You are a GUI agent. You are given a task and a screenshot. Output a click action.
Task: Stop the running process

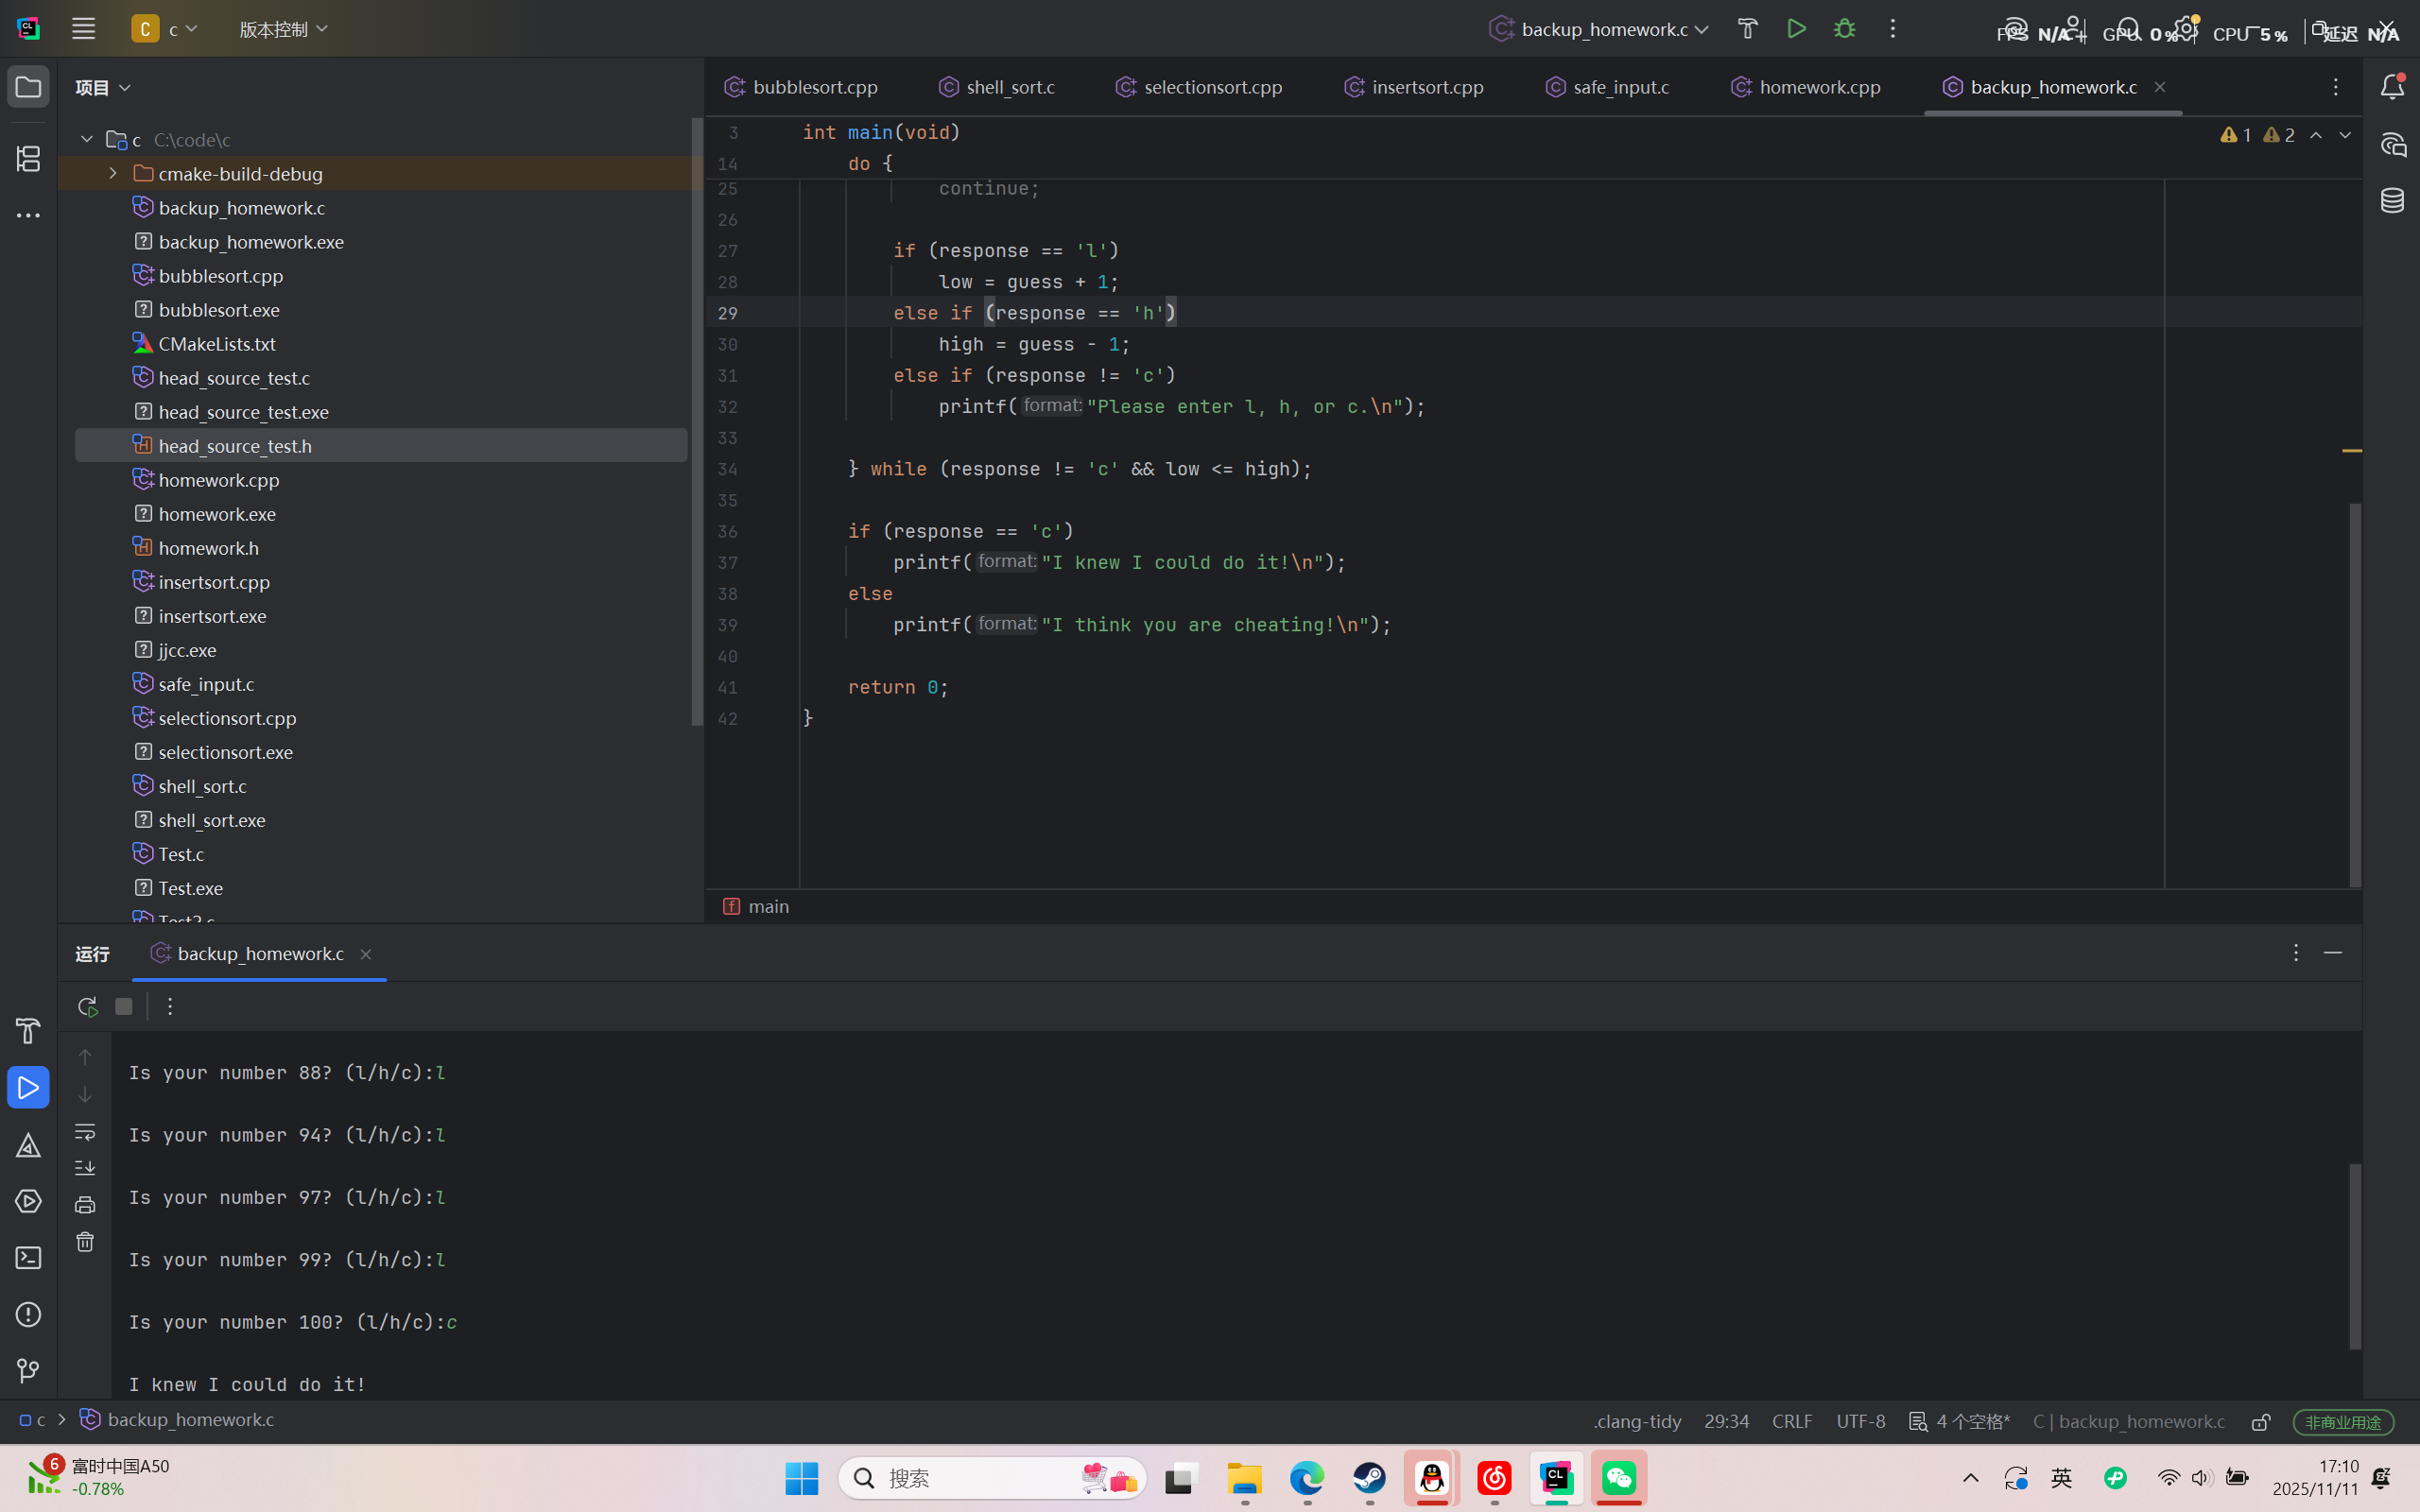pyautogui.click(x=124, y=1006)
